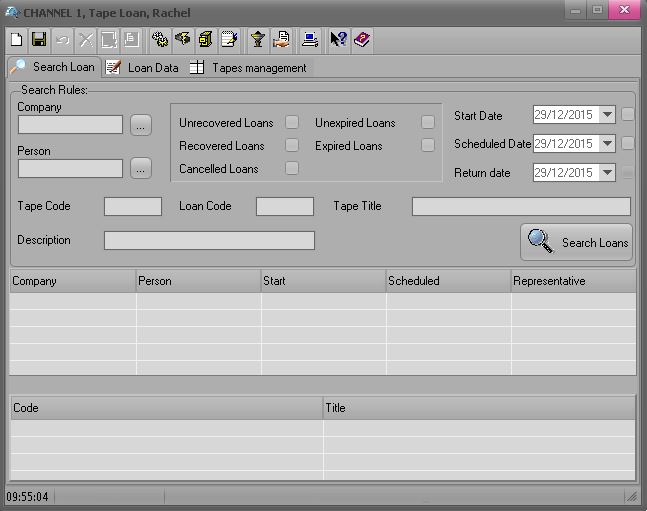
Task: Open the purple help book icon
Action: (362, 40)
